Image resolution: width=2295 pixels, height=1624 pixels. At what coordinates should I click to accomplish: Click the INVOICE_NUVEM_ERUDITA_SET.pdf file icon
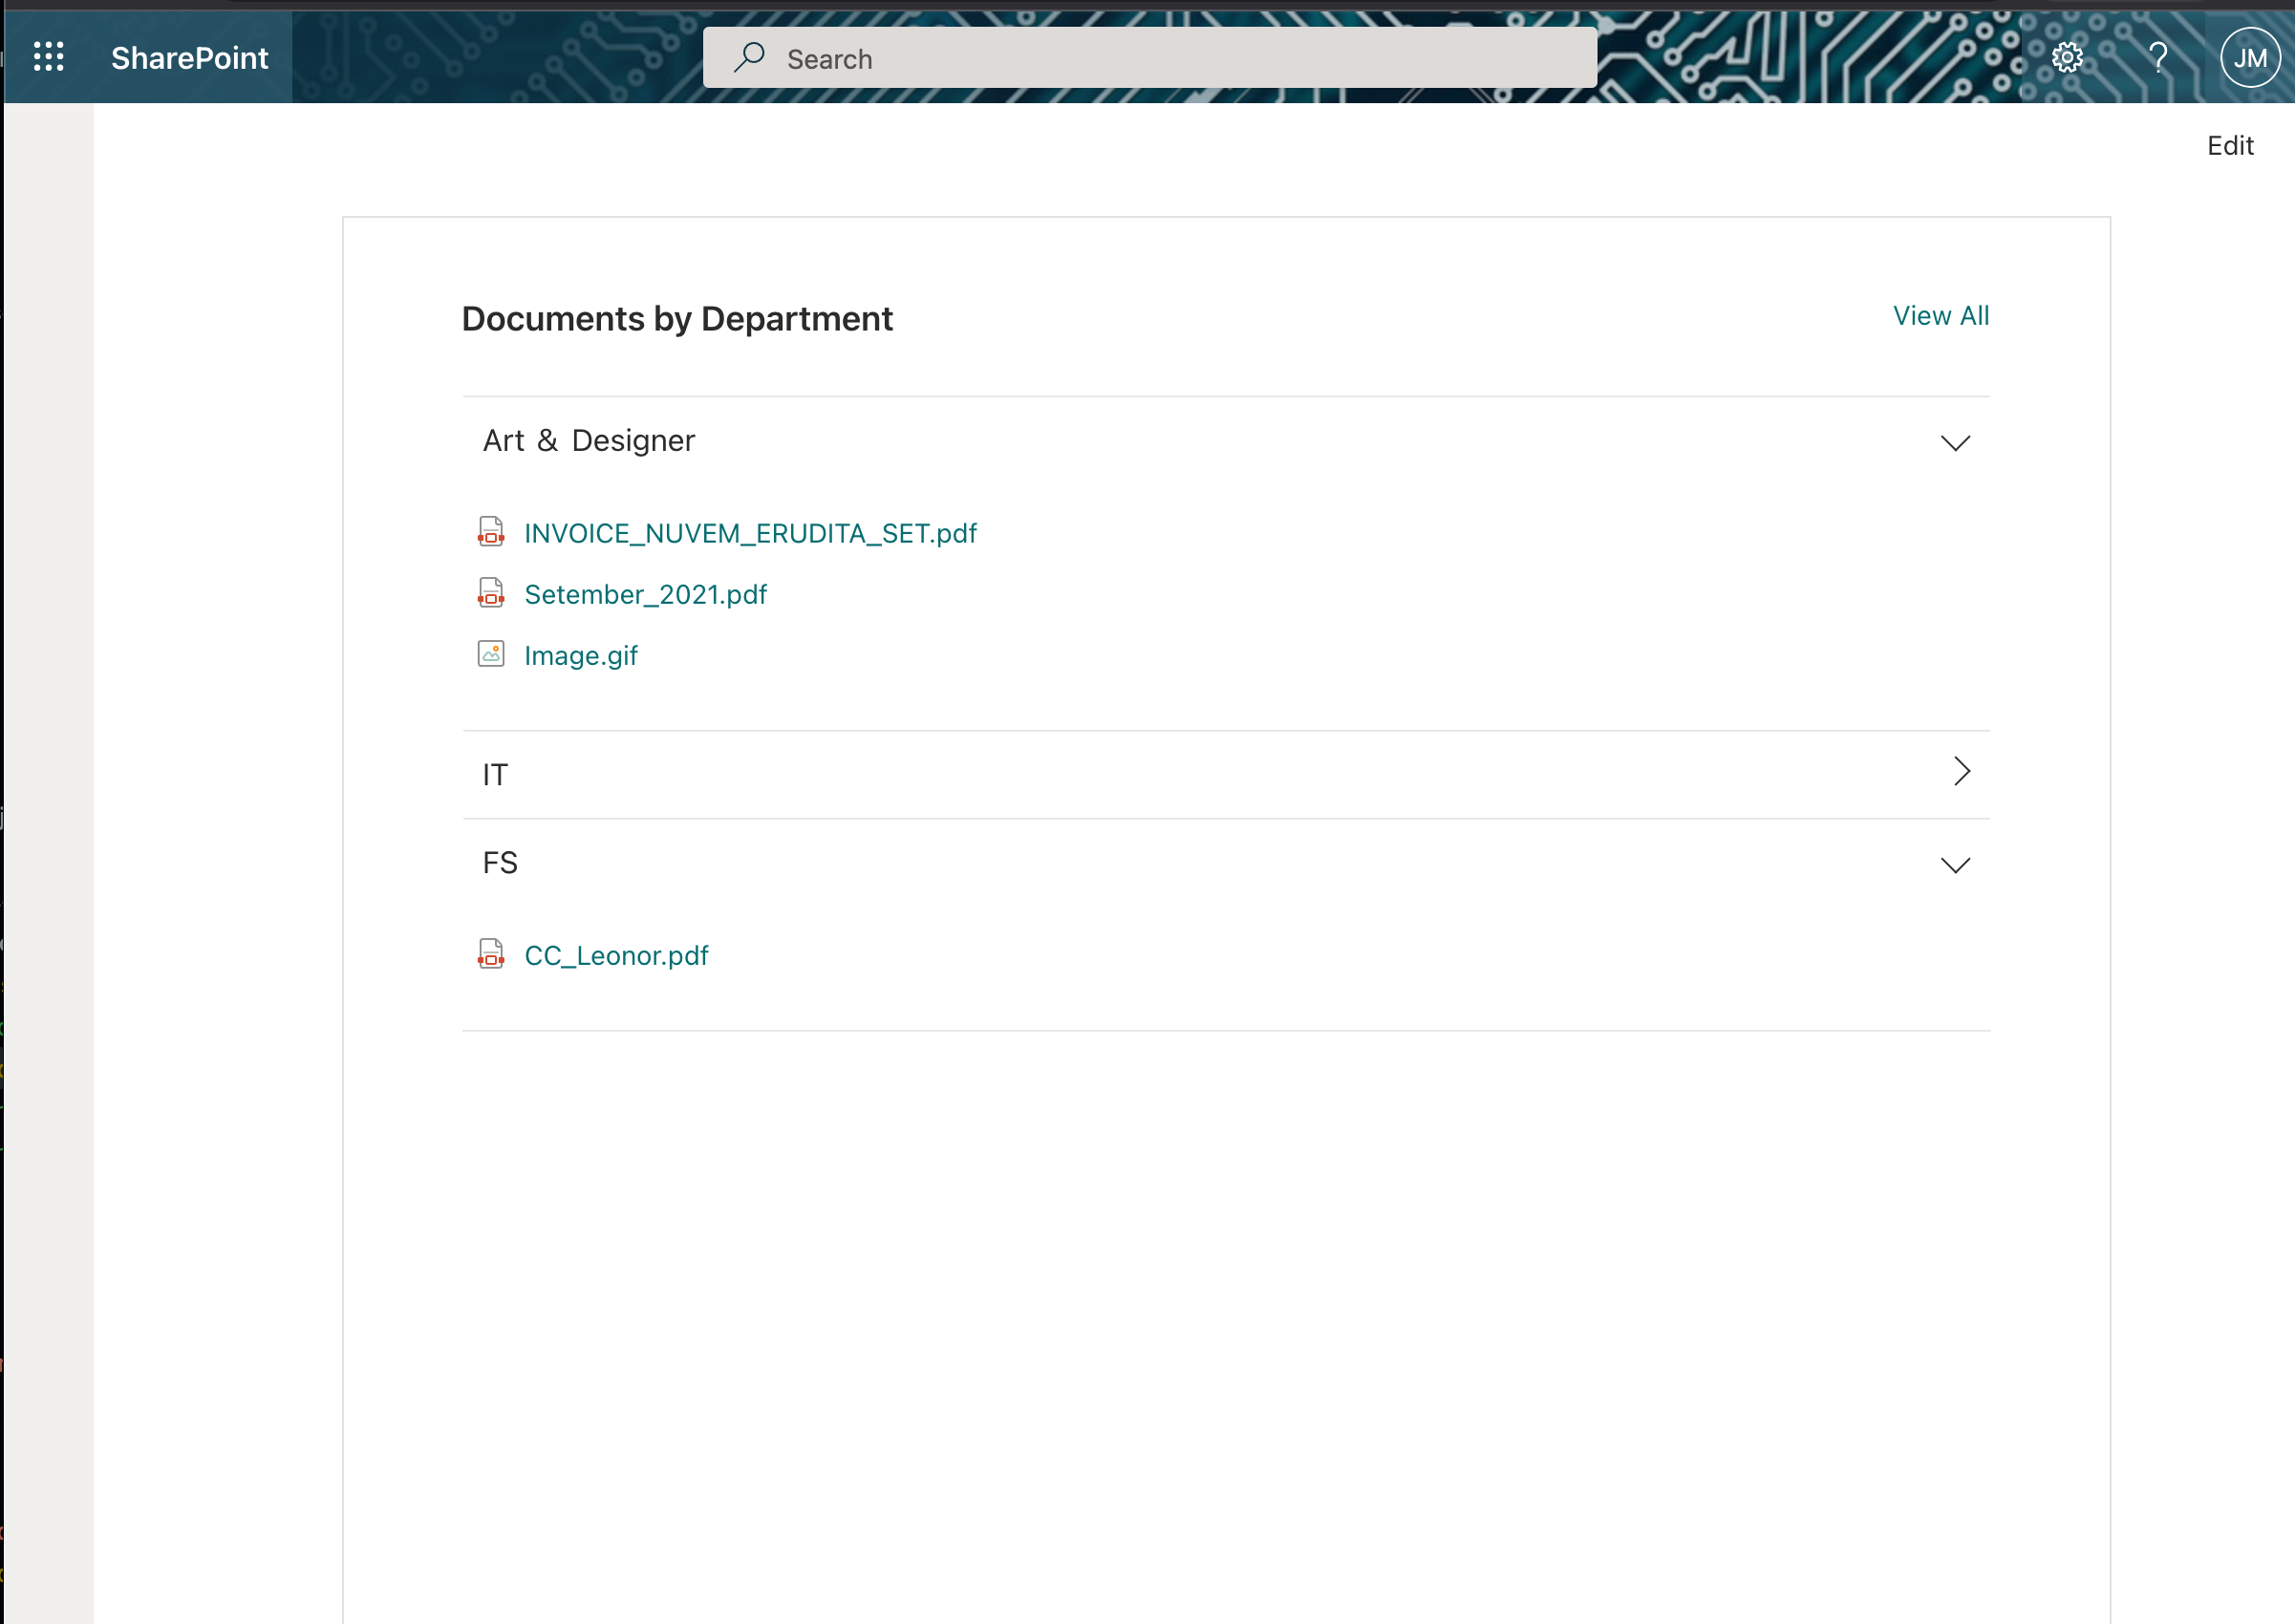[x=492, y=532]
